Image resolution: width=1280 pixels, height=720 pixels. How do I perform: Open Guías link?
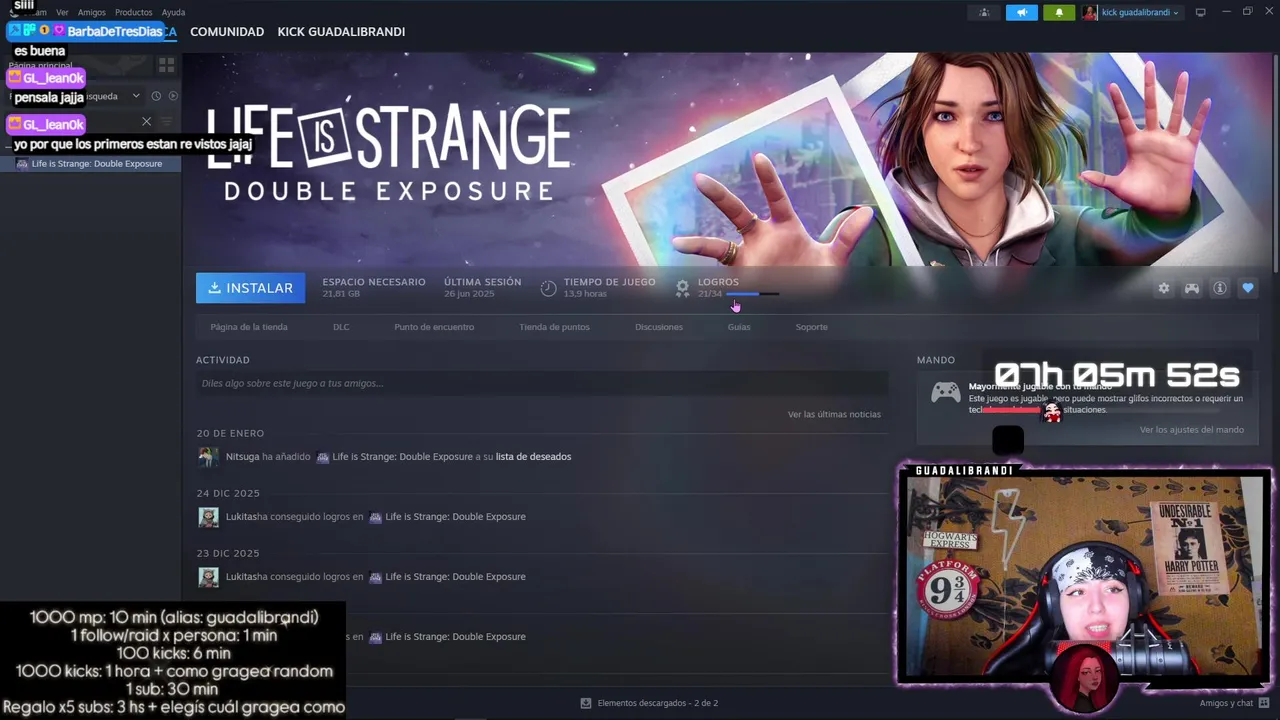pos(739,327)
